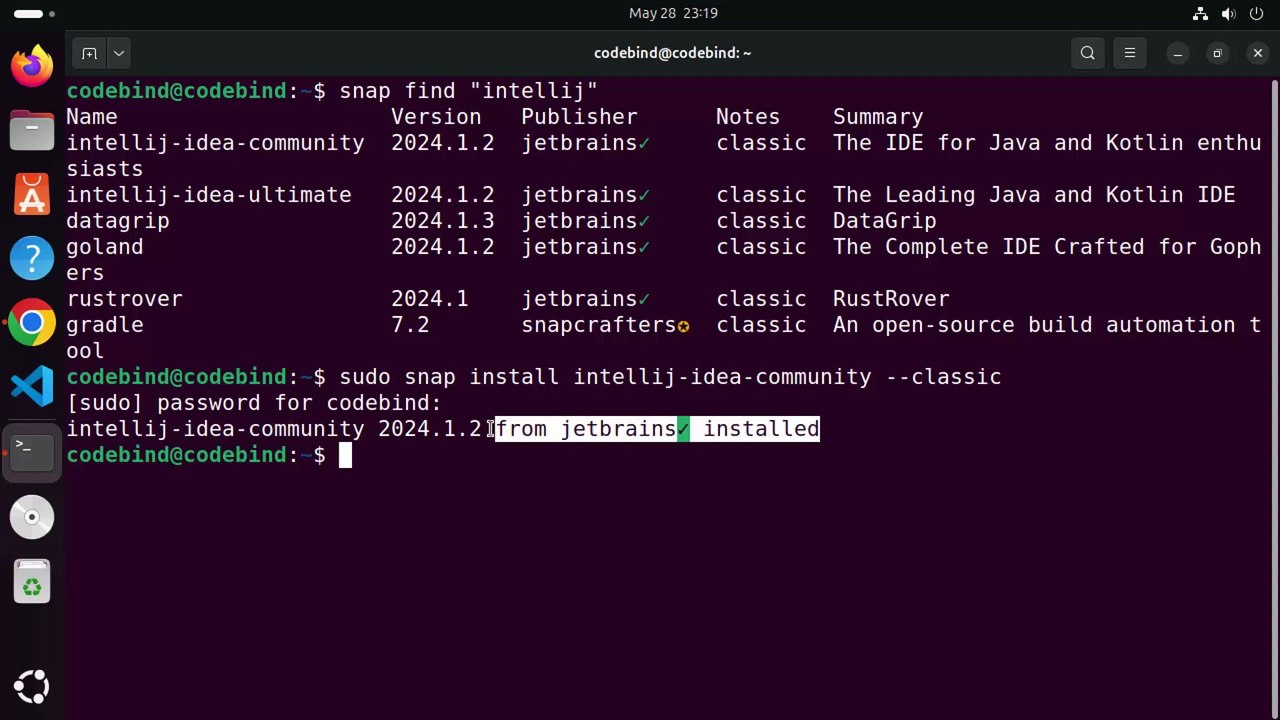This screenshot has width=1280, height=720.
Task: Click the terminal title codebind@codebind: ~
Action: [672, 53]
